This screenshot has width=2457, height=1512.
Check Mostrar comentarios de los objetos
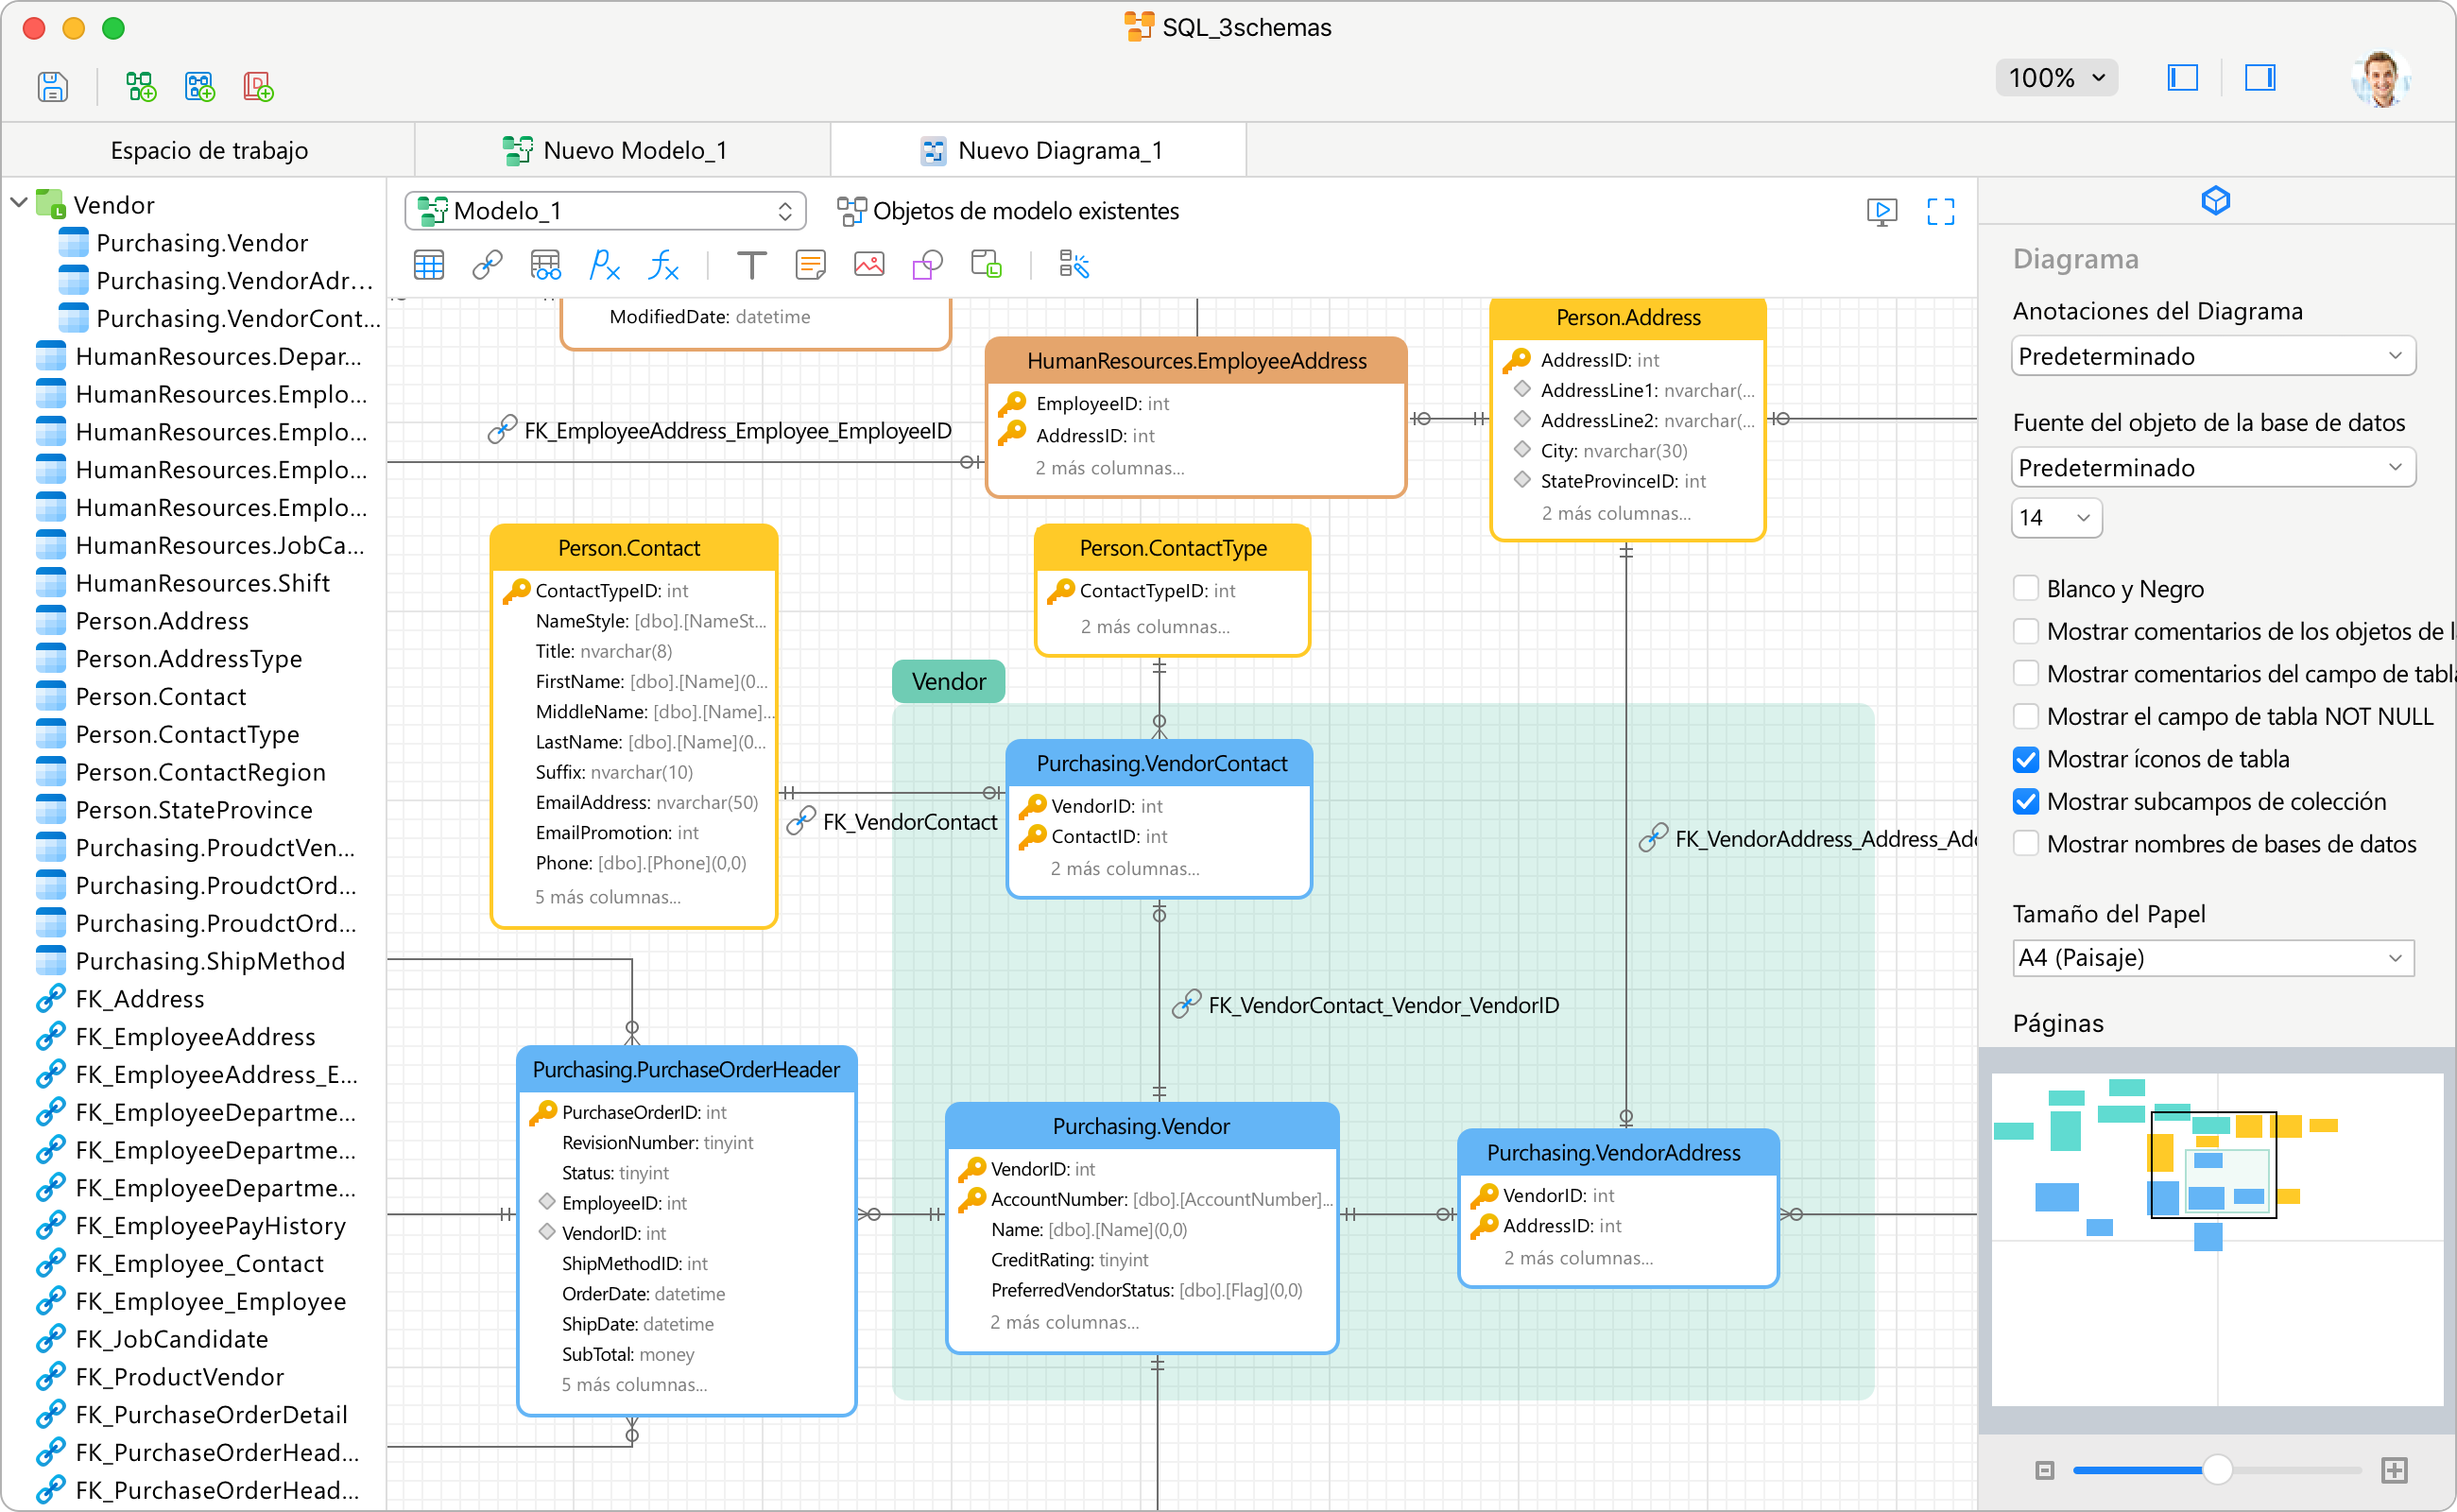coord(2025,631)
